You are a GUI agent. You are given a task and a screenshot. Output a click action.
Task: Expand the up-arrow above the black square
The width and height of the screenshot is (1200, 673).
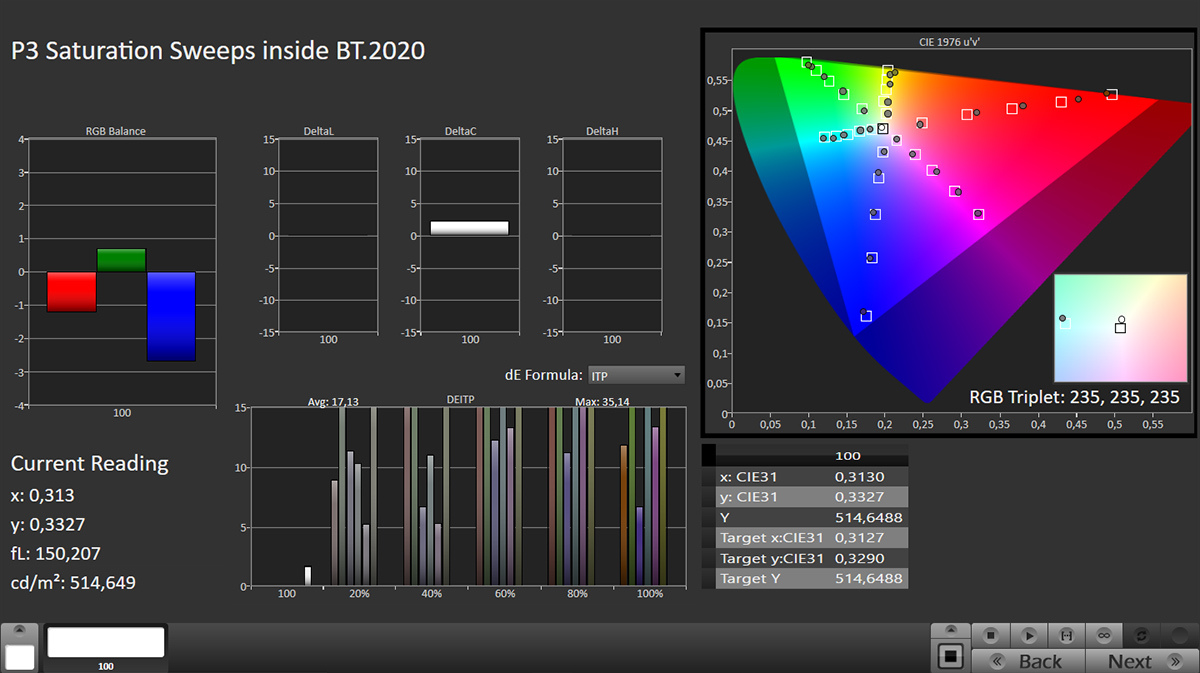[x=951, y=631]
